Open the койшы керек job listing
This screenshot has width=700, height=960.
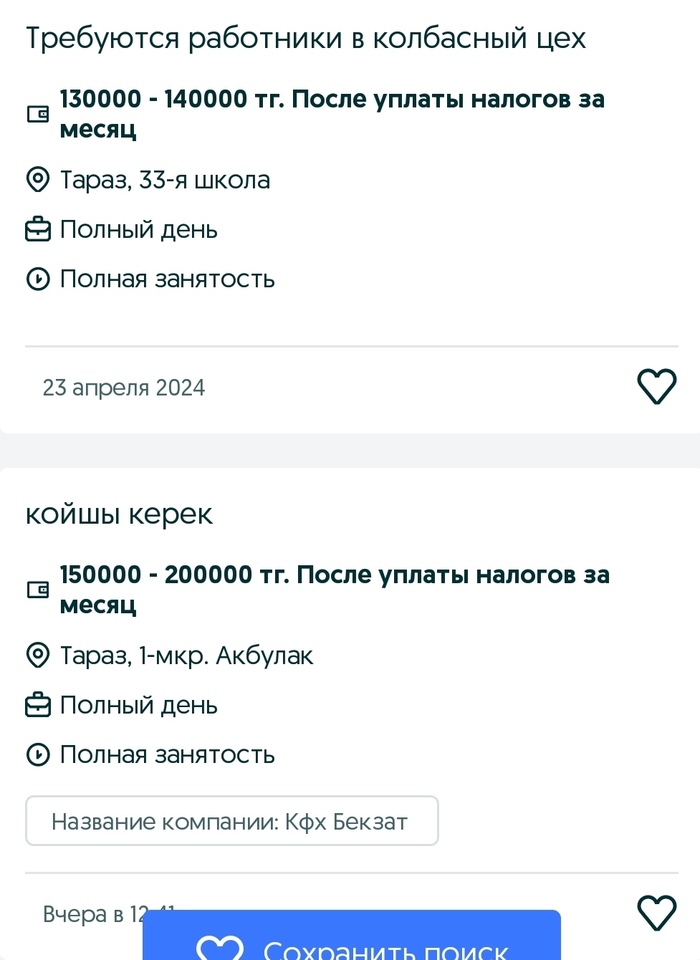(x=119, y=515)
